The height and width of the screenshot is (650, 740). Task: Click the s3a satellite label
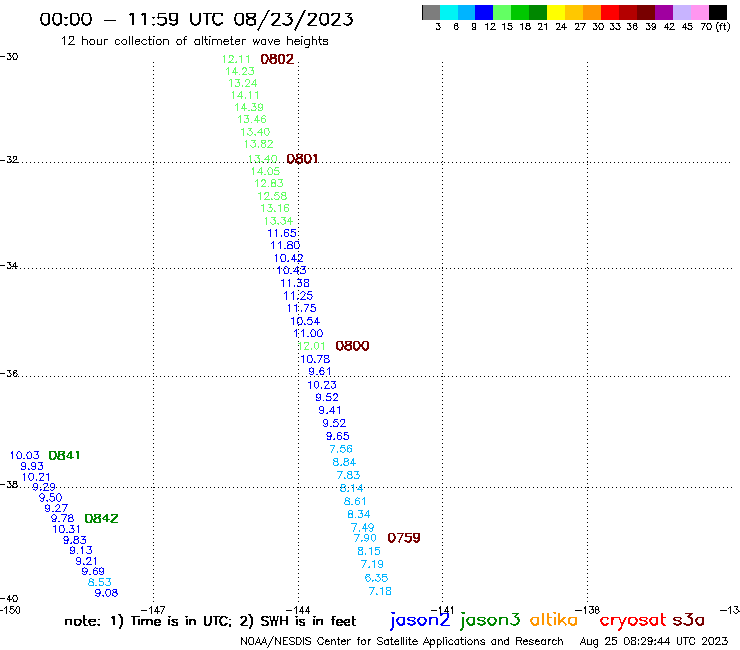point(688,621)
